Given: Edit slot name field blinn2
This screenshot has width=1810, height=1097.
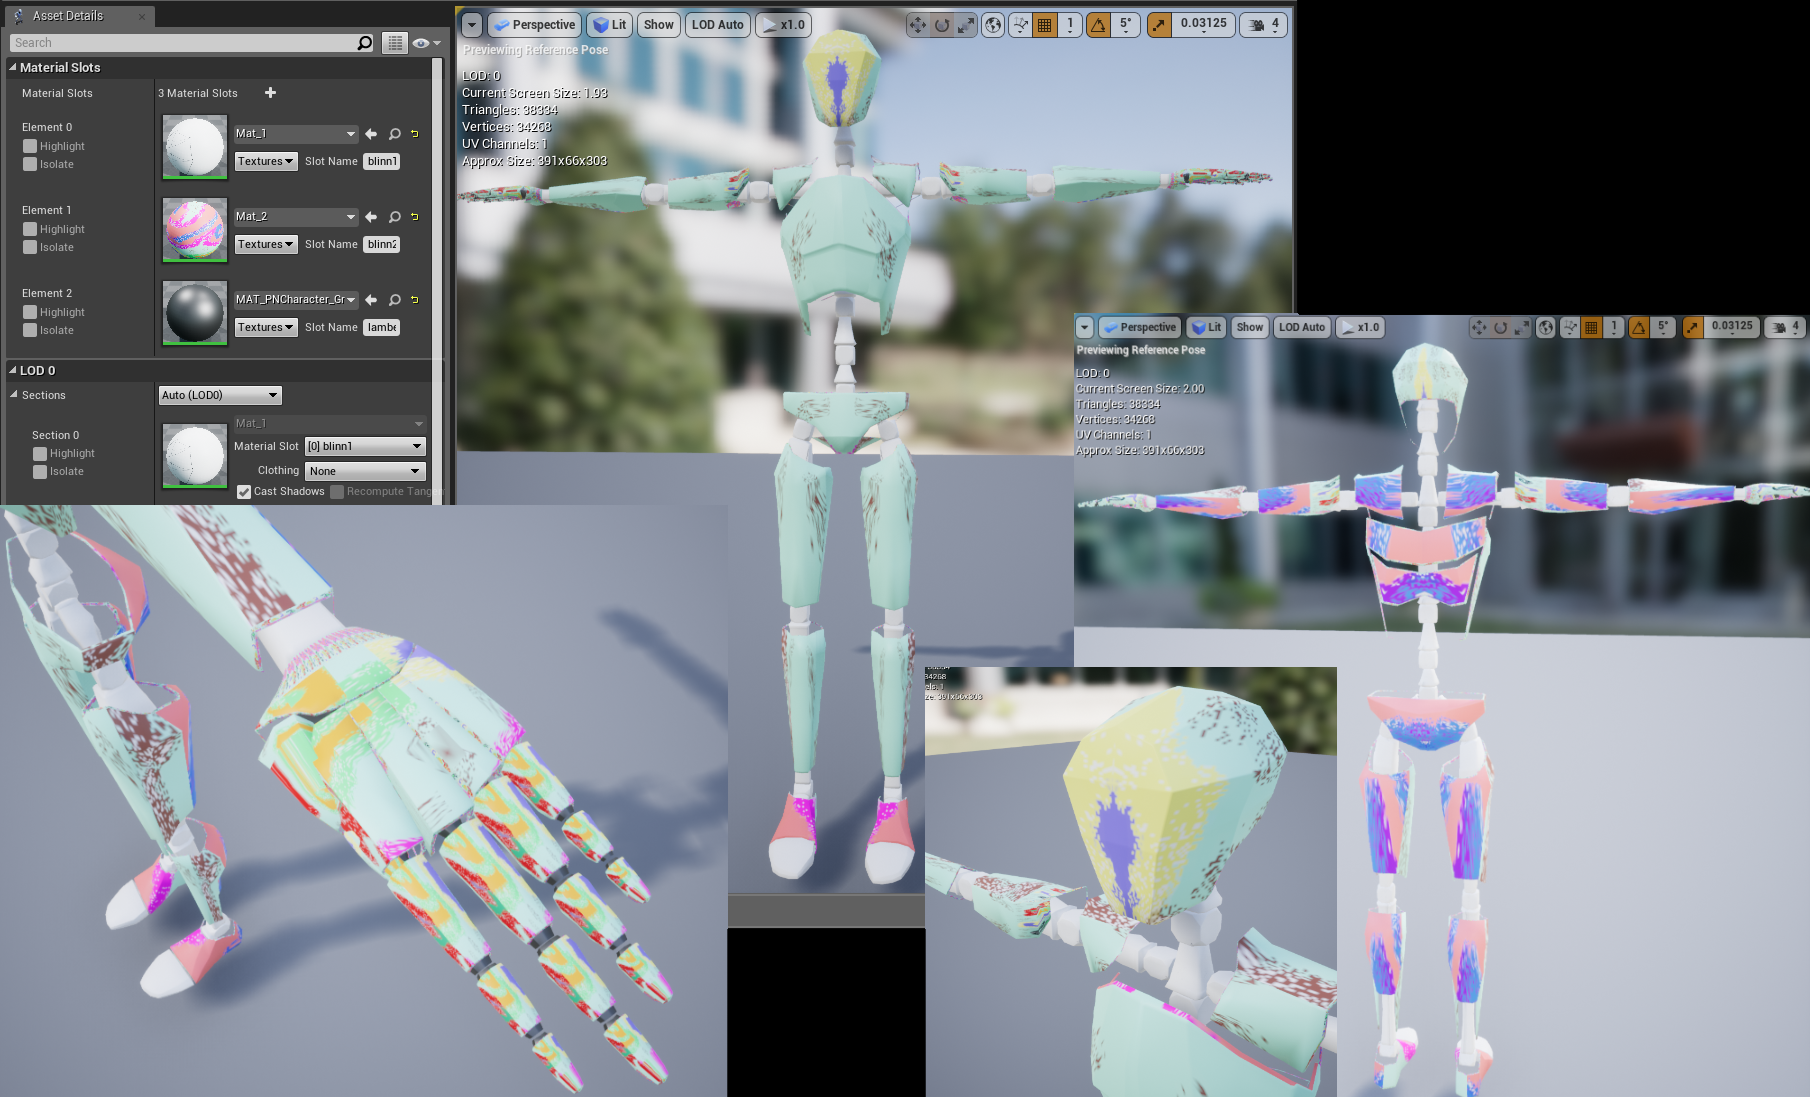Looking at the screenshot, I should point(381,244).
